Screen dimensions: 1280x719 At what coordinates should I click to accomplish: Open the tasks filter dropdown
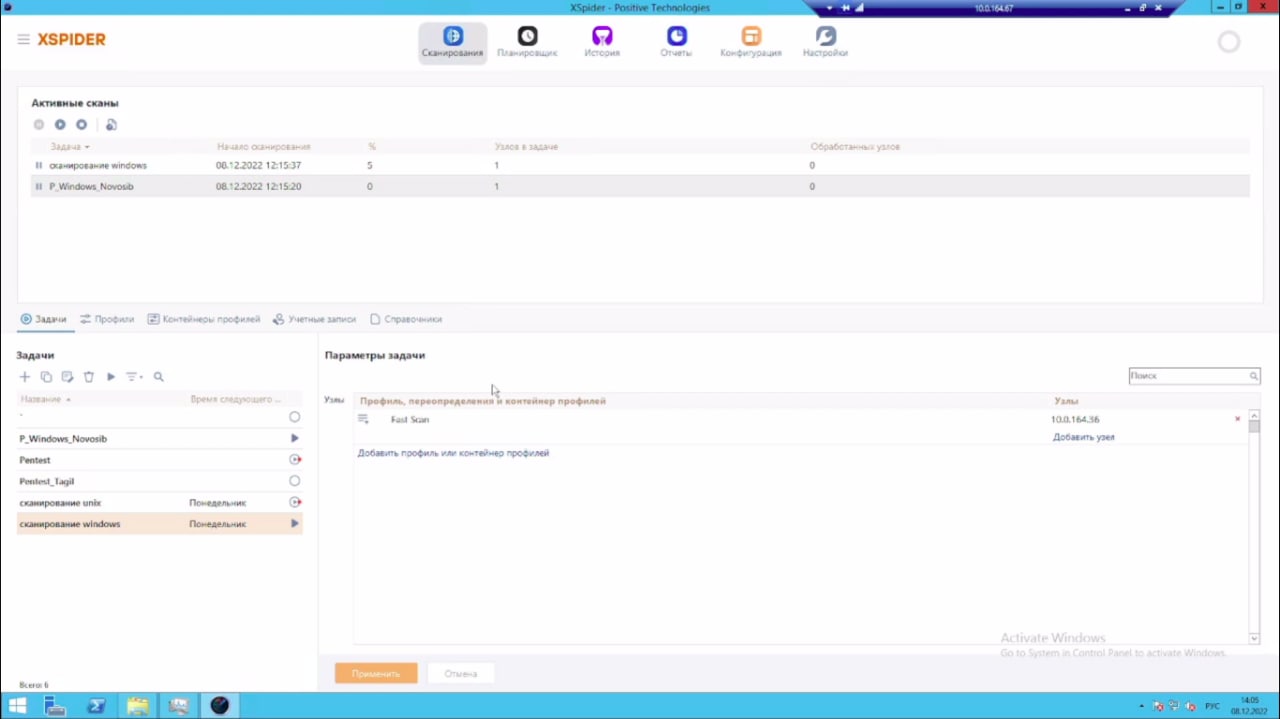coord(134,377)
